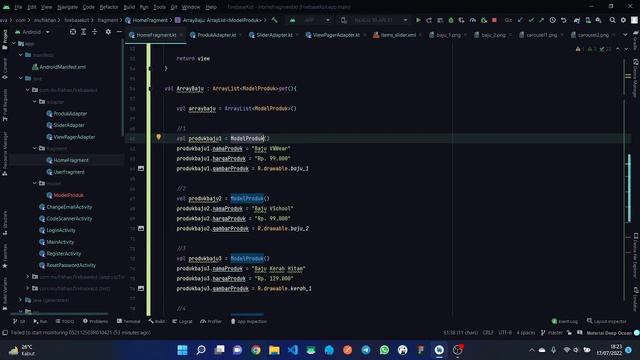Open the Event Log
The image size is (640, 360).
(x=564, y=322)
